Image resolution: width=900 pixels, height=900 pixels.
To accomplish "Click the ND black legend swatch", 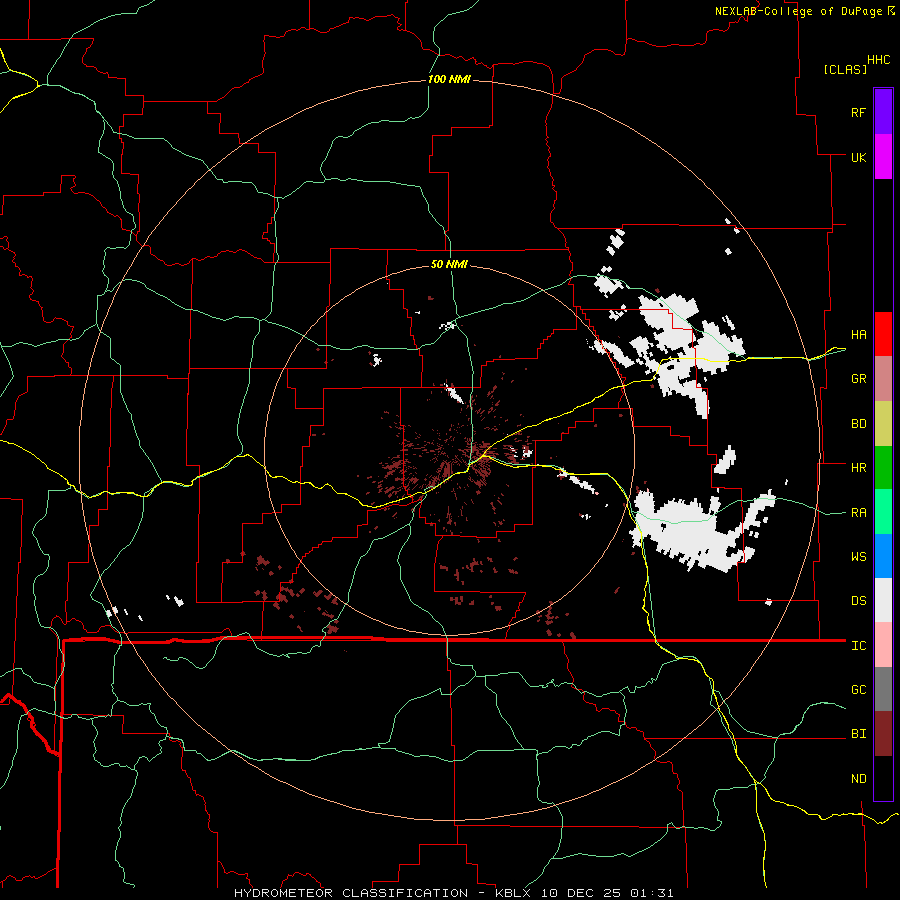I will 883,778.
